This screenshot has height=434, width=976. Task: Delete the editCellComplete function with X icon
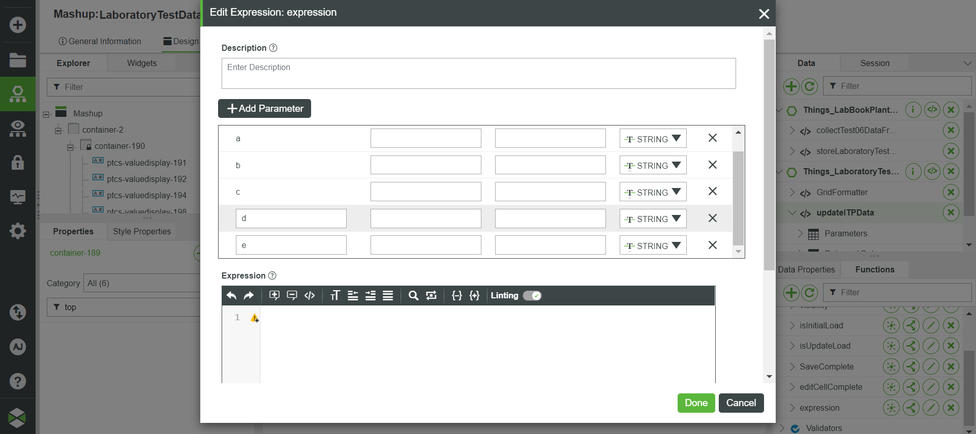coord(950,387)
